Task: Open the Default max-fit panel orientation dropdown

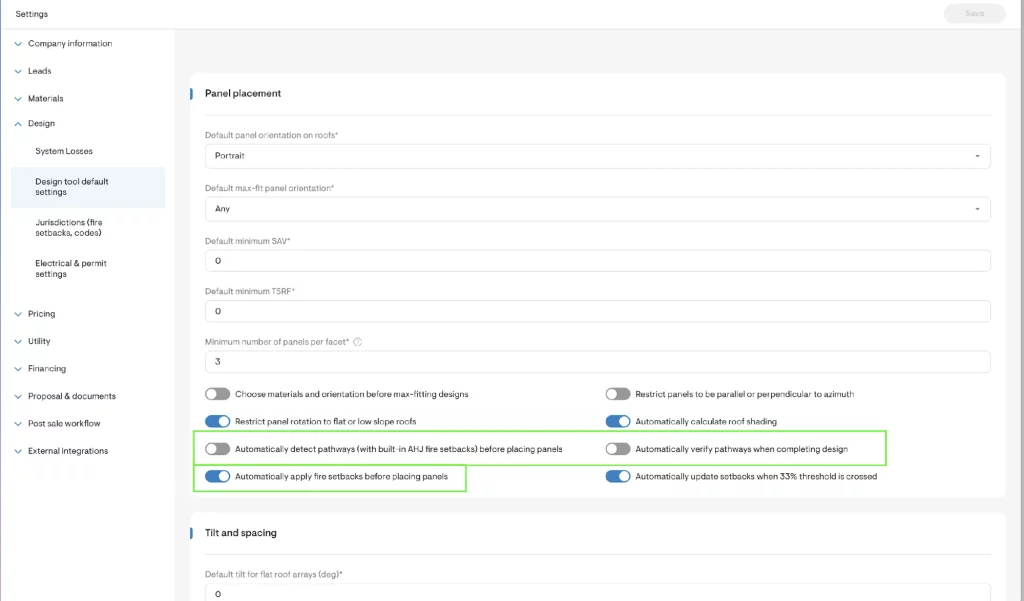Action: (597, 209)
